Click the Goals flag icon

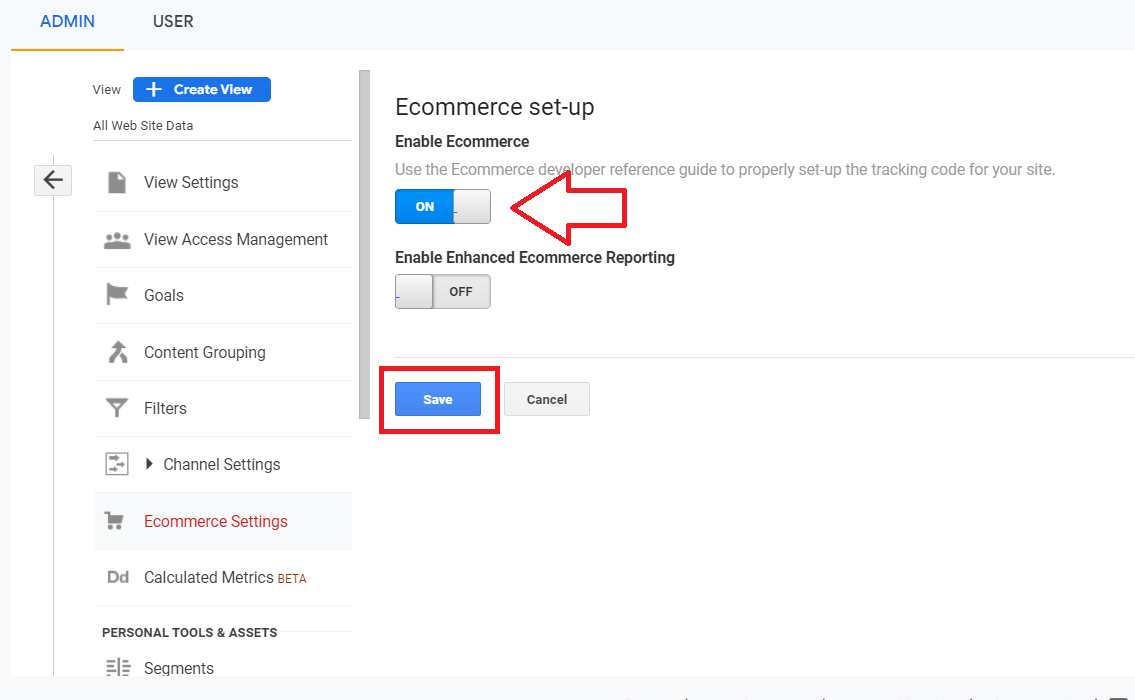(117, 295)
